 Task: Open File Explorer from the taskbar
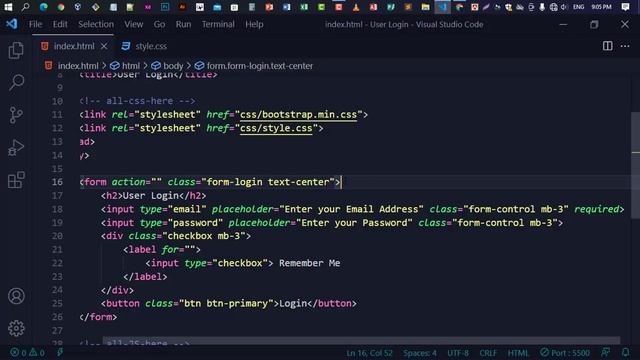coord(425,7)
